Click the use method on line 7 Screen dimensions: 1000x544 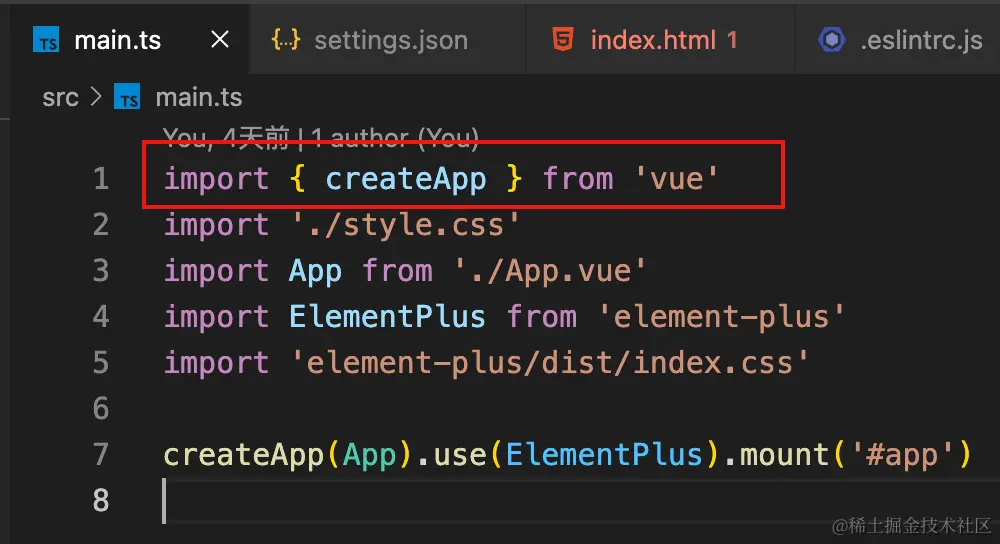point(460,455)
